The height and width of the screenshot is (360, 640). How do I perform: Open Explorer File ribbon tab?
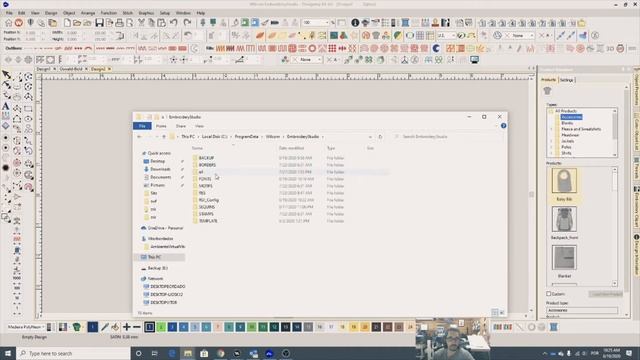[x=142, y=126]
